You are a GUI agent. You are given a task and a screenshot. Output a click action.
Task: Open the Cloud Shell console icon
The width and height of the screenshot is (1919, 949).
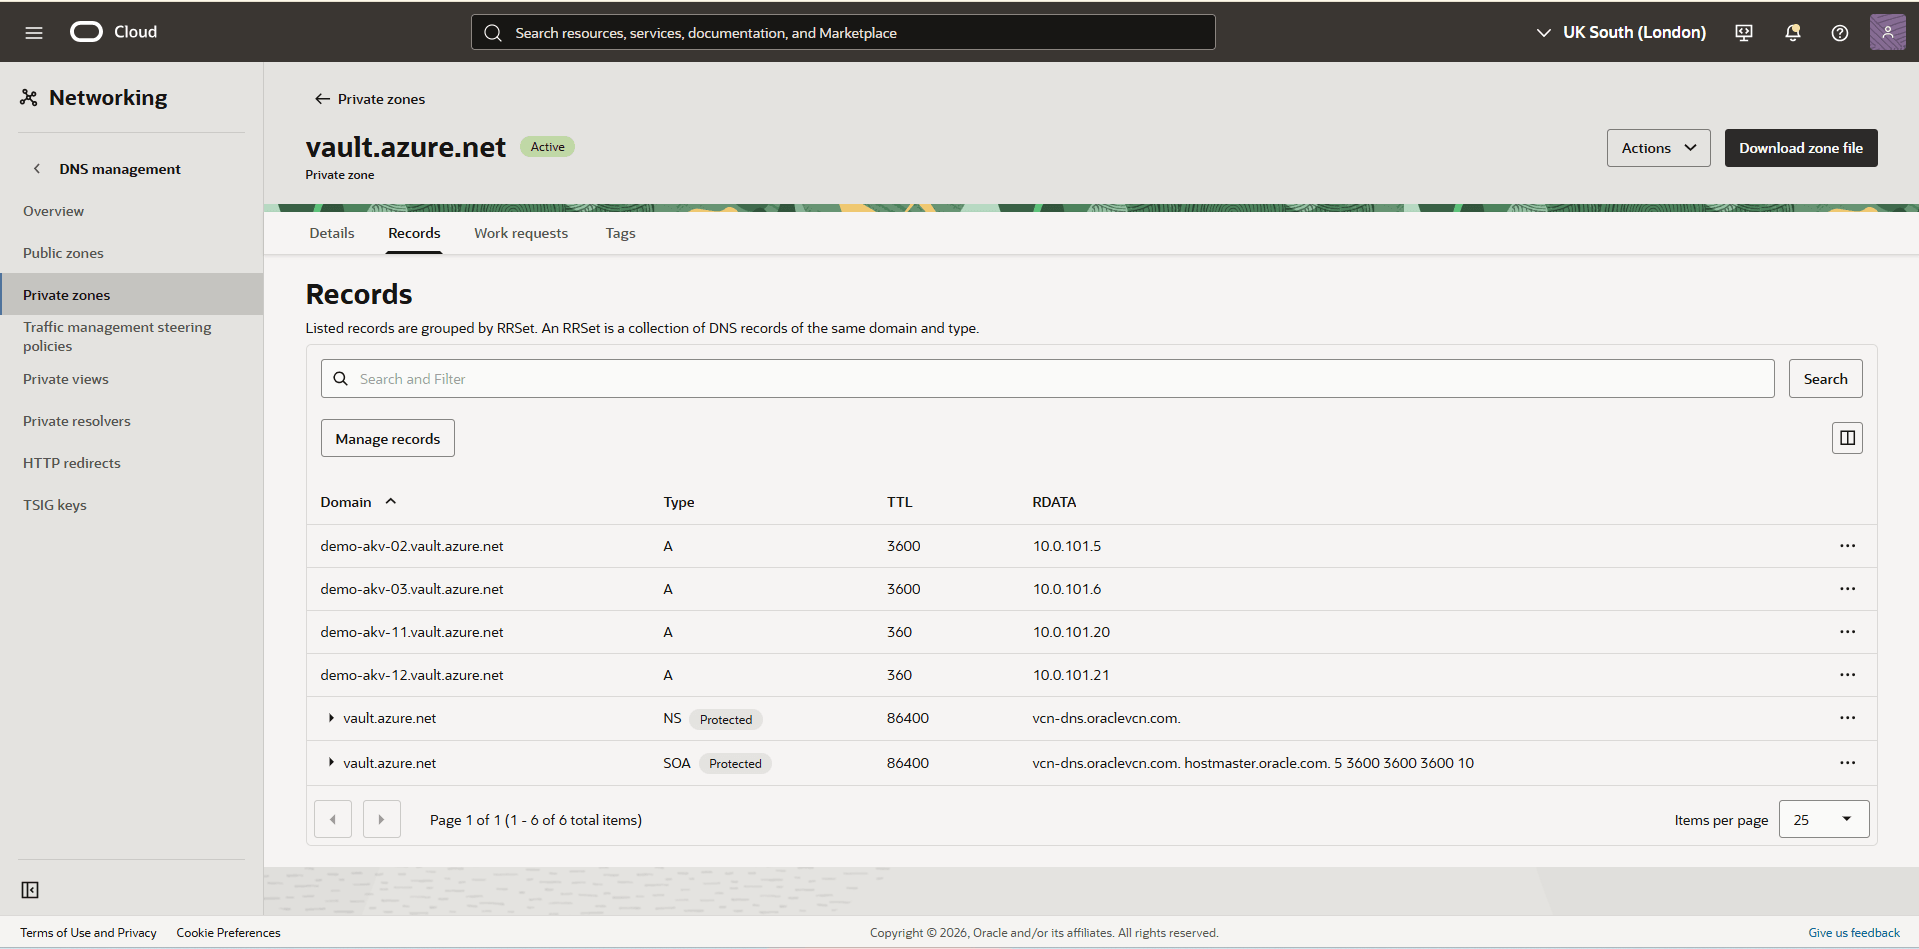[x=1743, y=32]
